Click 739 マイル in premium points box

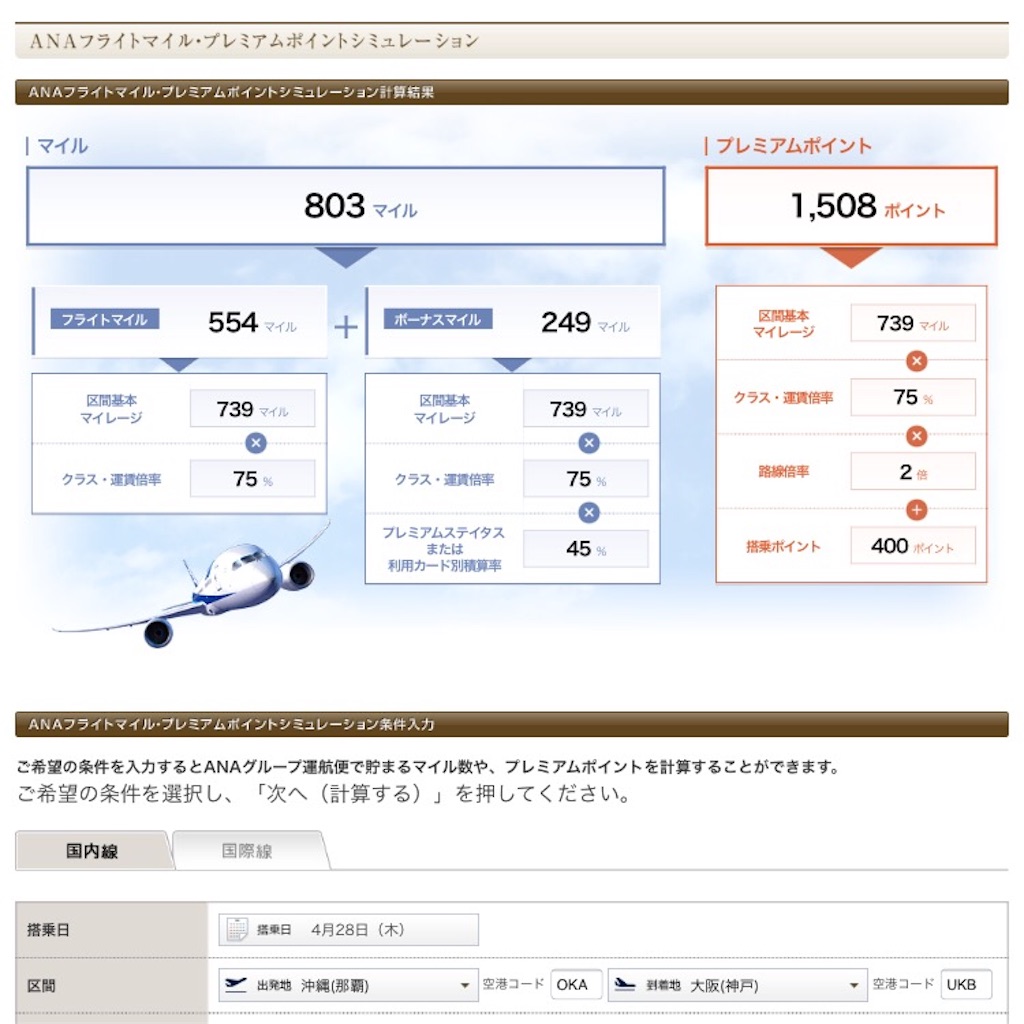[913, 323]
